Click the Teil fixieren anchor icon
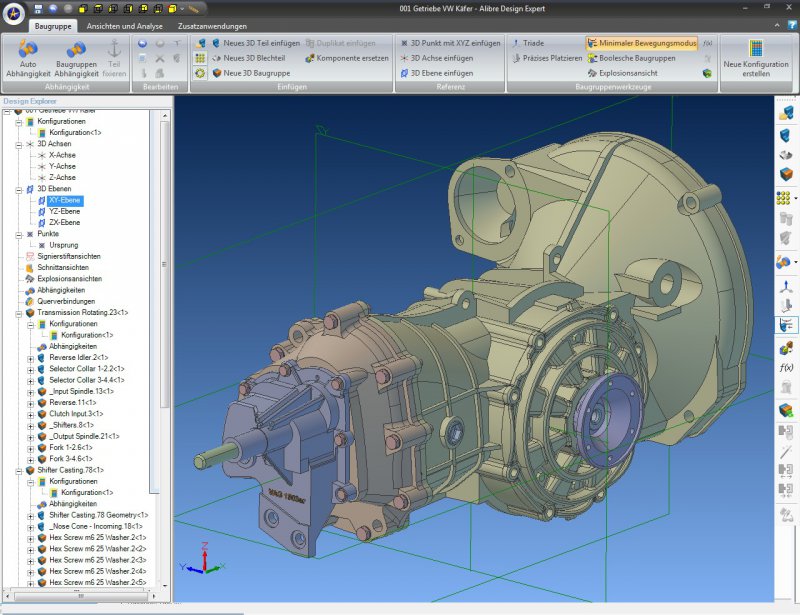 [x=114, y=49]
